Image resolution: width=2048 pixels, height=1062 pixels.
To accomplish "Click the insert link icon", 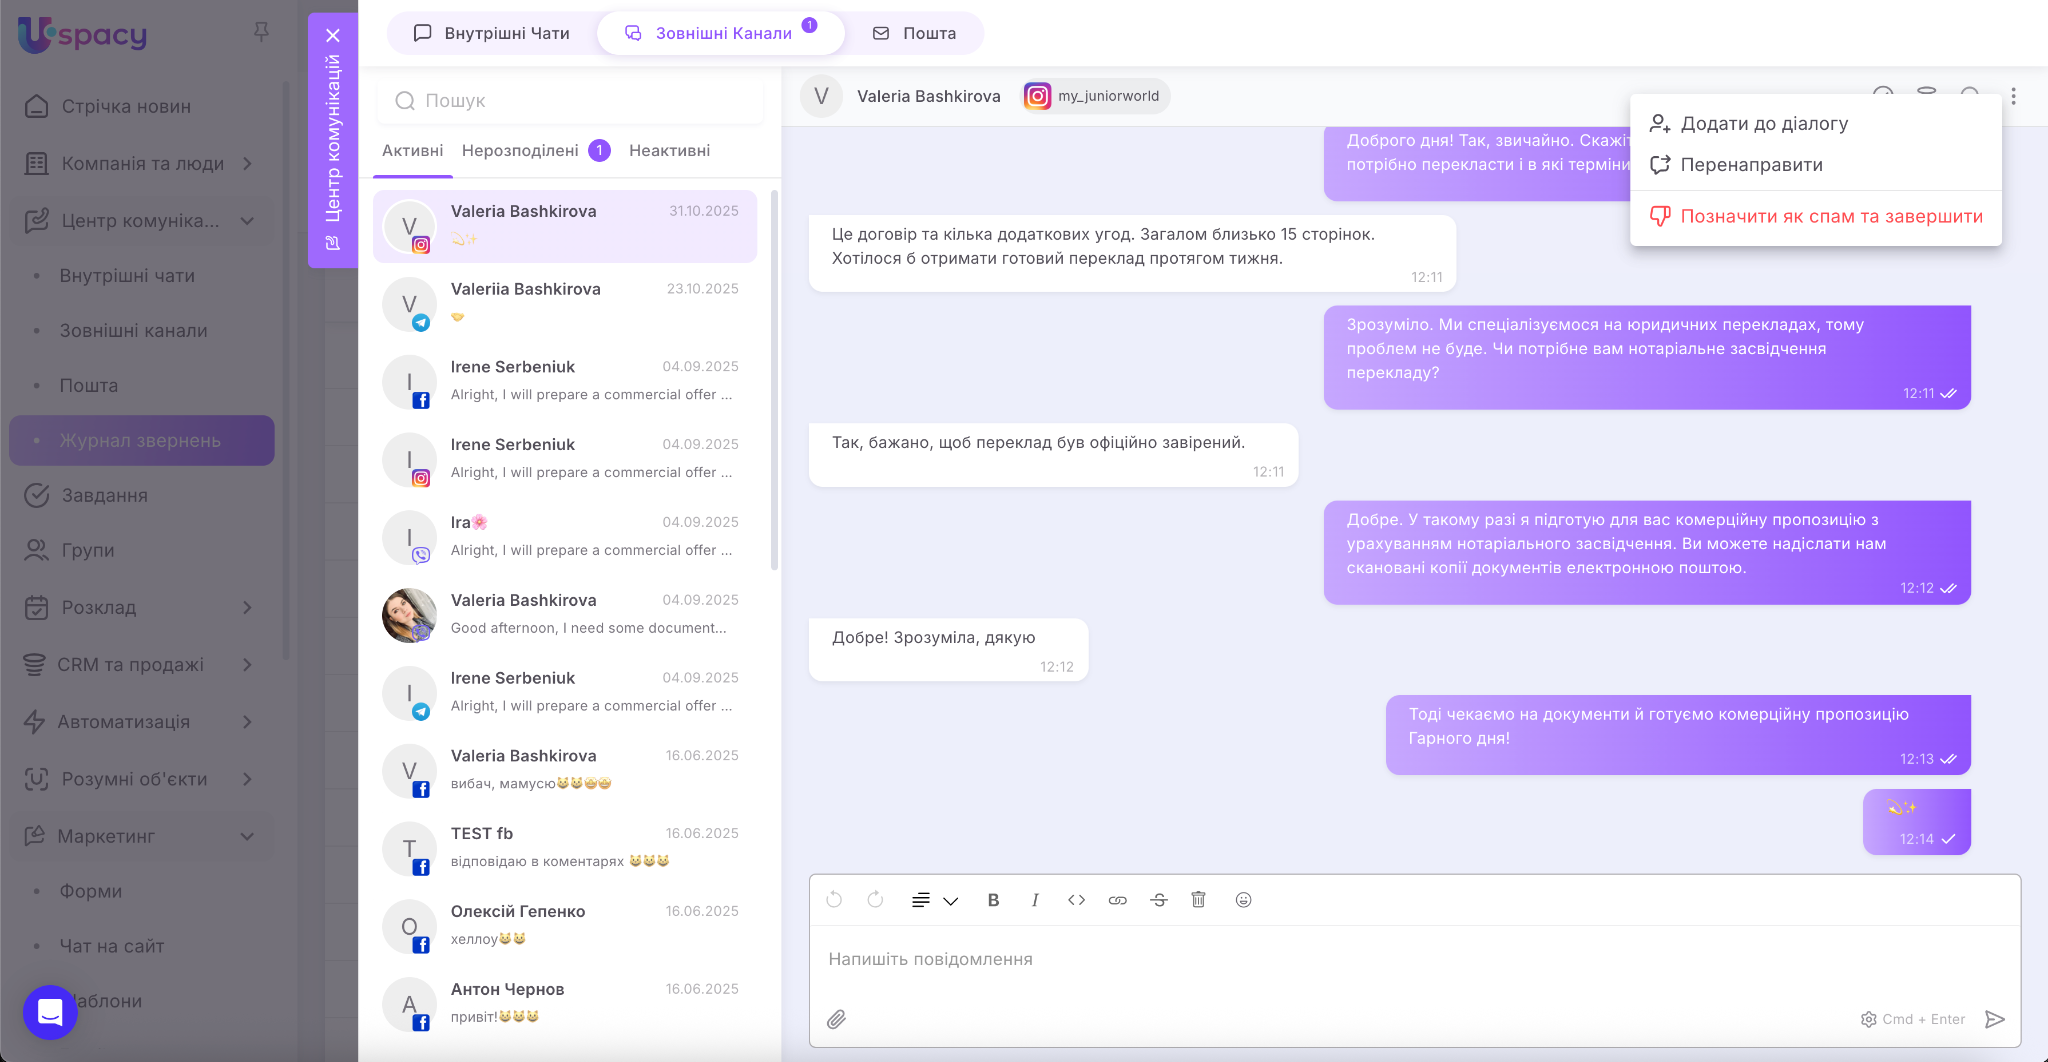I will (x=1117, y=900).
